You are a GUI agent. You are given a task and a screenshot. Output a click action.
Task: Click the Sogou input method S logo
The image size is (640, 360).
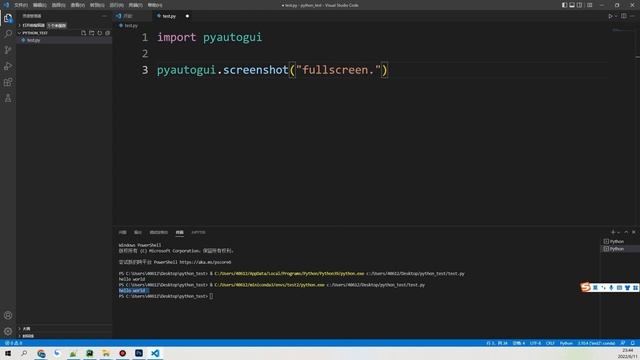(x=586, y=287)
